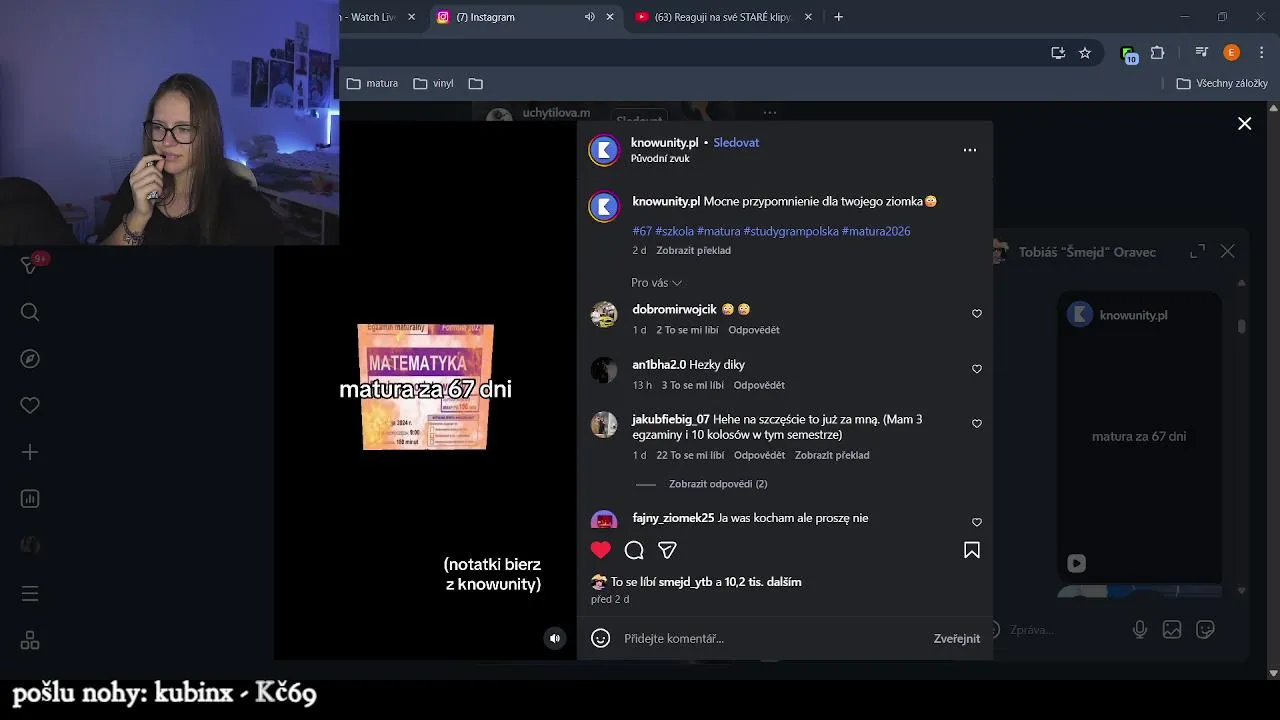Close the YouTube browser tab

point(808,17)
